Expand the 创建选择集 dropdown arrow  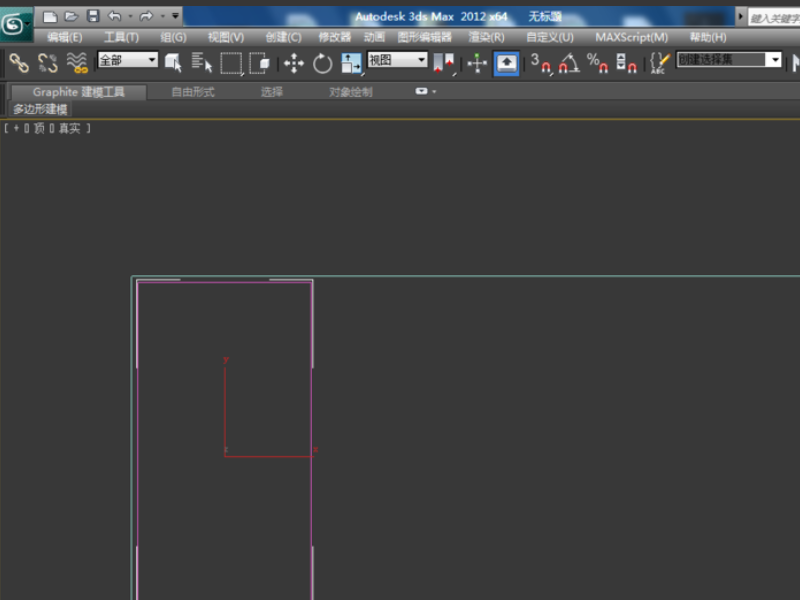coord(774,60)
